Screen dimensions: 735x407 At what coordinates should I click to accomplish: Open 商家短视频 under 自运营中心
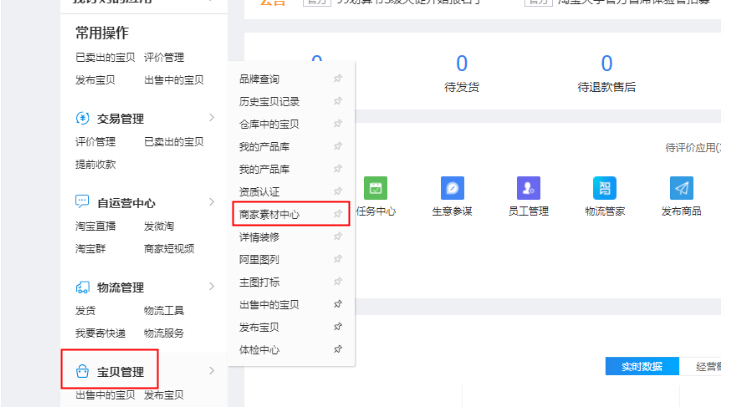169,249
